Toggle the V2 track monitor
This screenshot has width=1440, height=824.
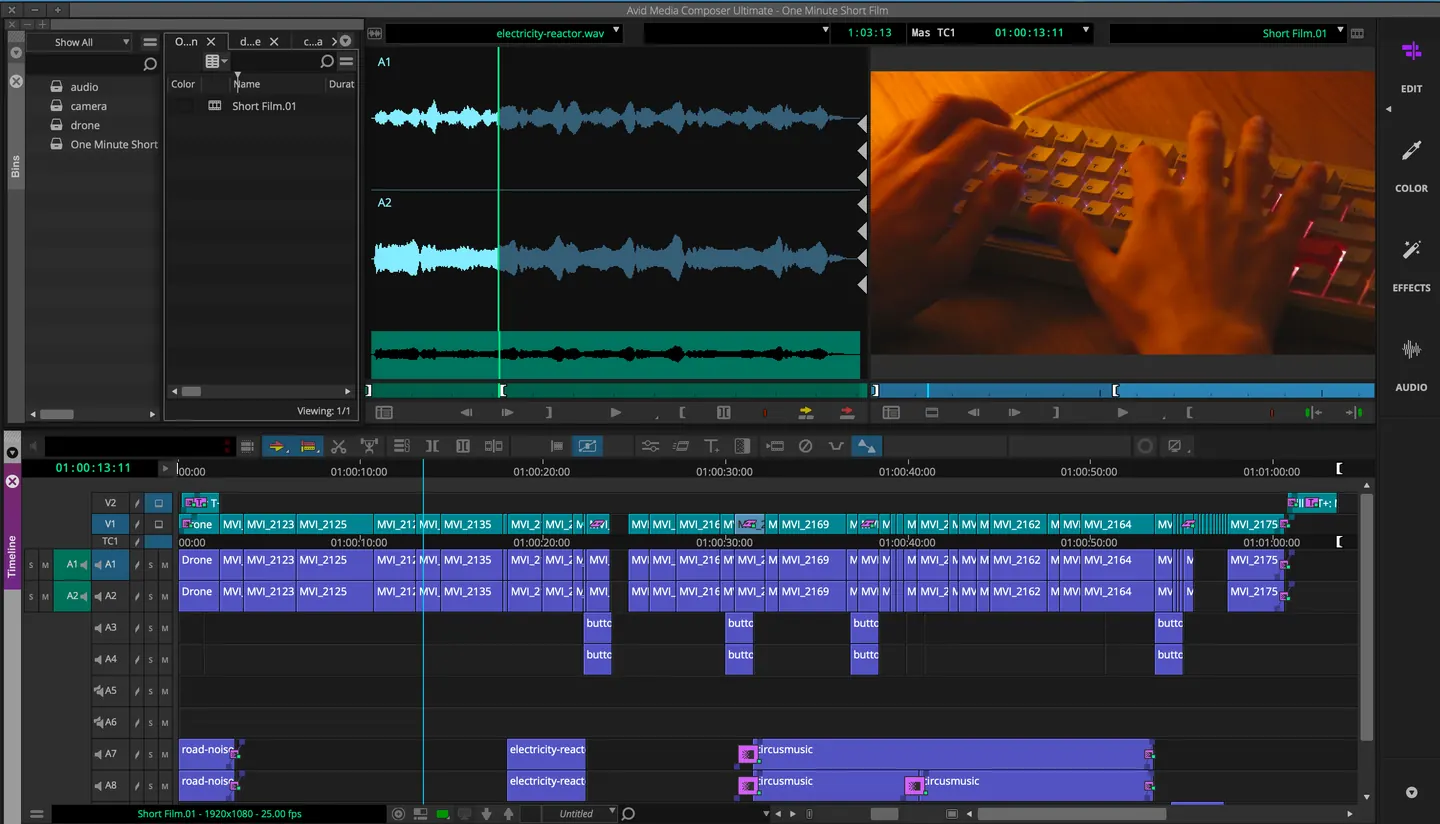158,503
